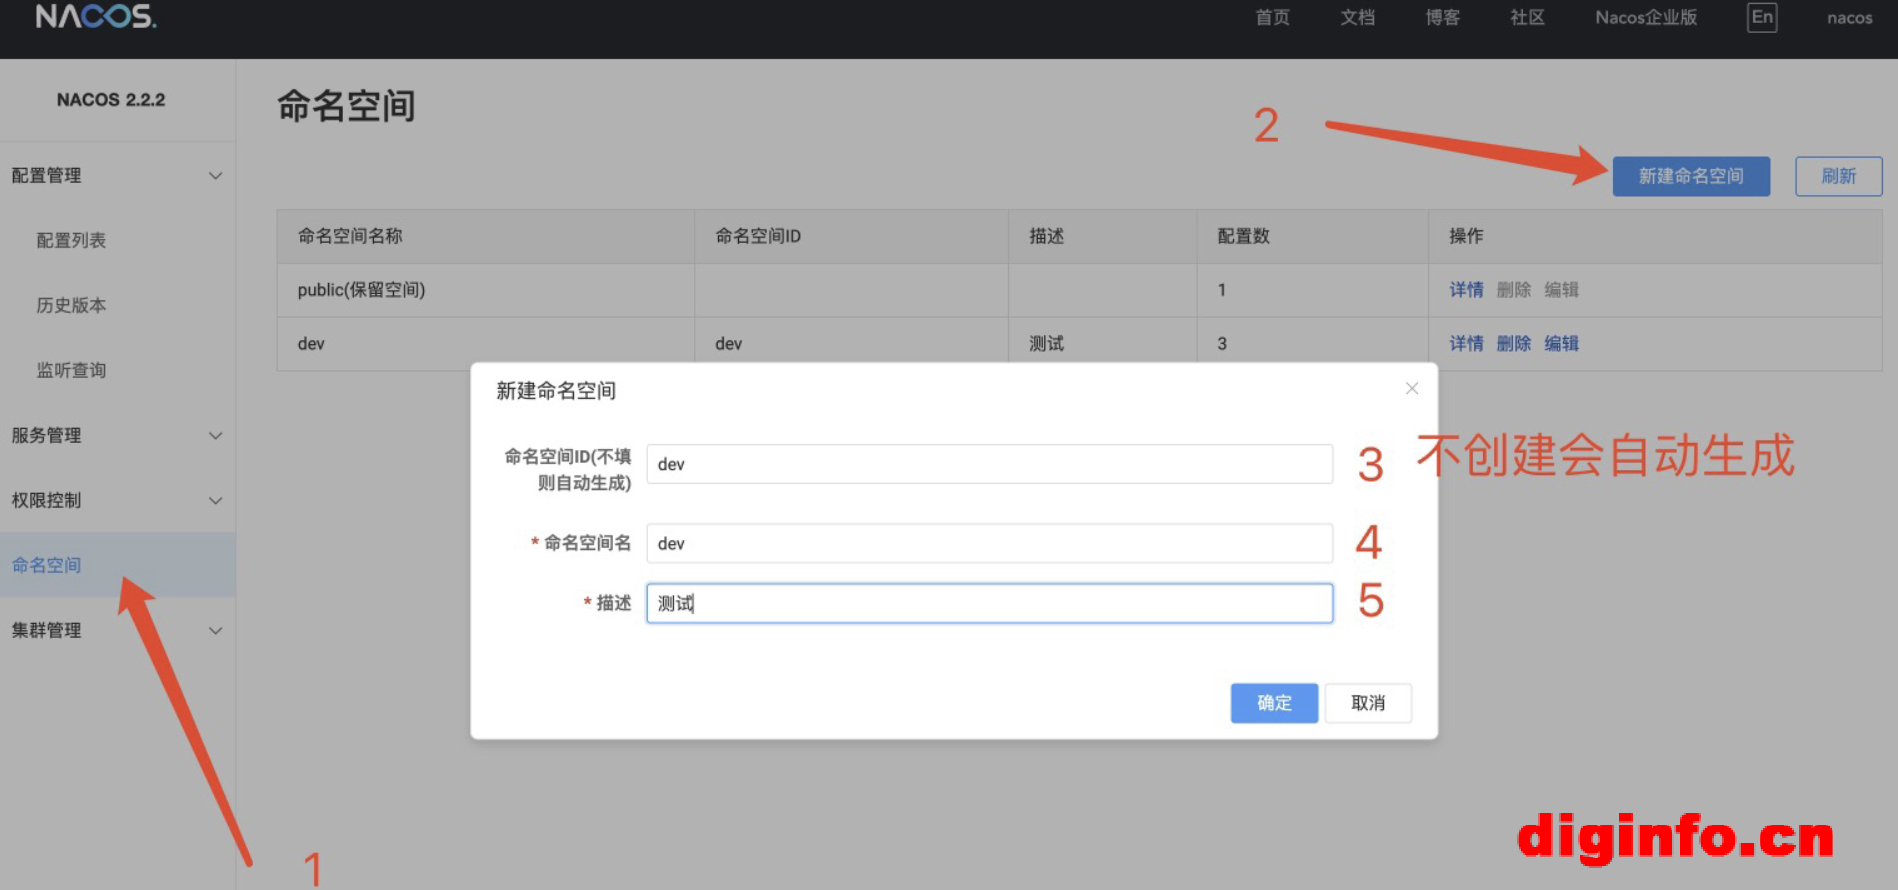Click the 集群管理 menu label
This screenshot has height=890, width=1898.
(x=46, y=631)
